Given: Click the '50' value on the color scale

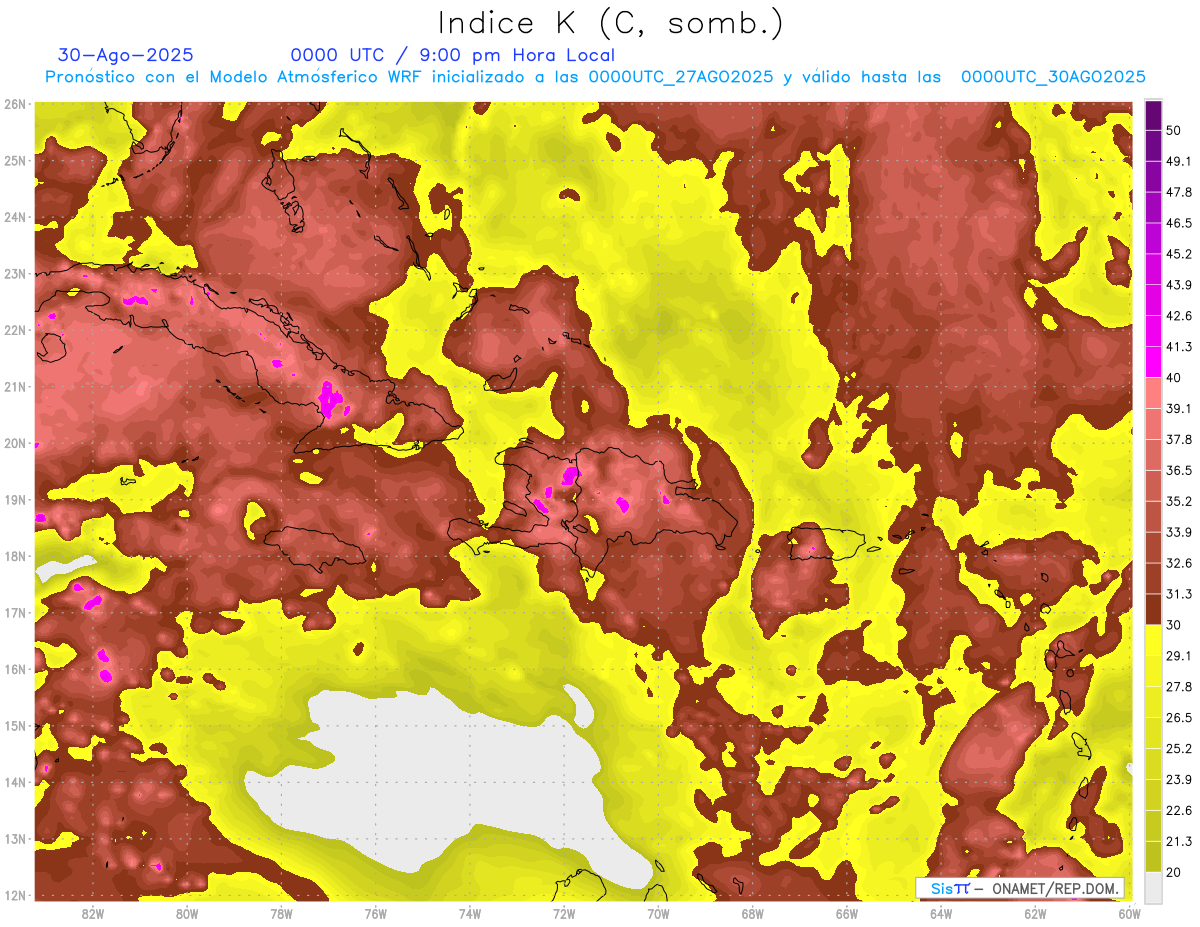Looking at the screenshot, I should coord(1174,129).
